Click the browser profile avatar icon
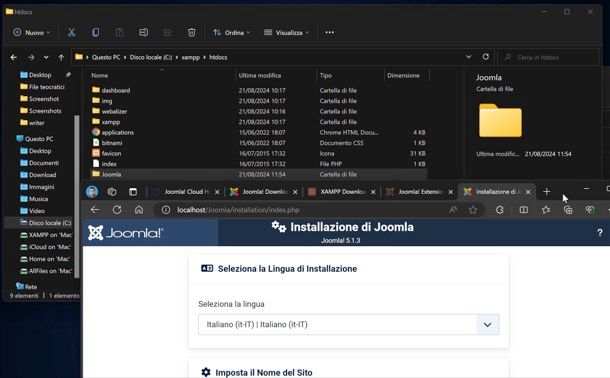 tap(92, 192)
